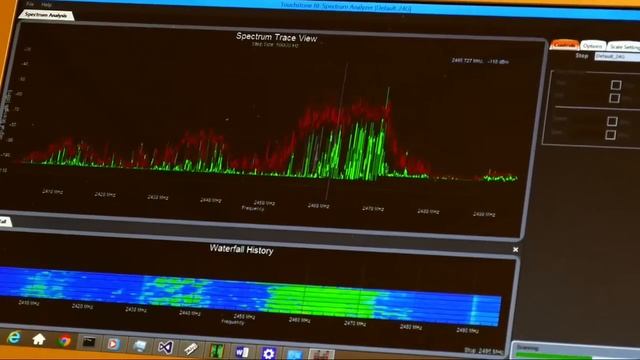The height and width of the screenshot is (360, 640).
Task: Close the Waterfall History panel
Action: [x=516, y=249]
